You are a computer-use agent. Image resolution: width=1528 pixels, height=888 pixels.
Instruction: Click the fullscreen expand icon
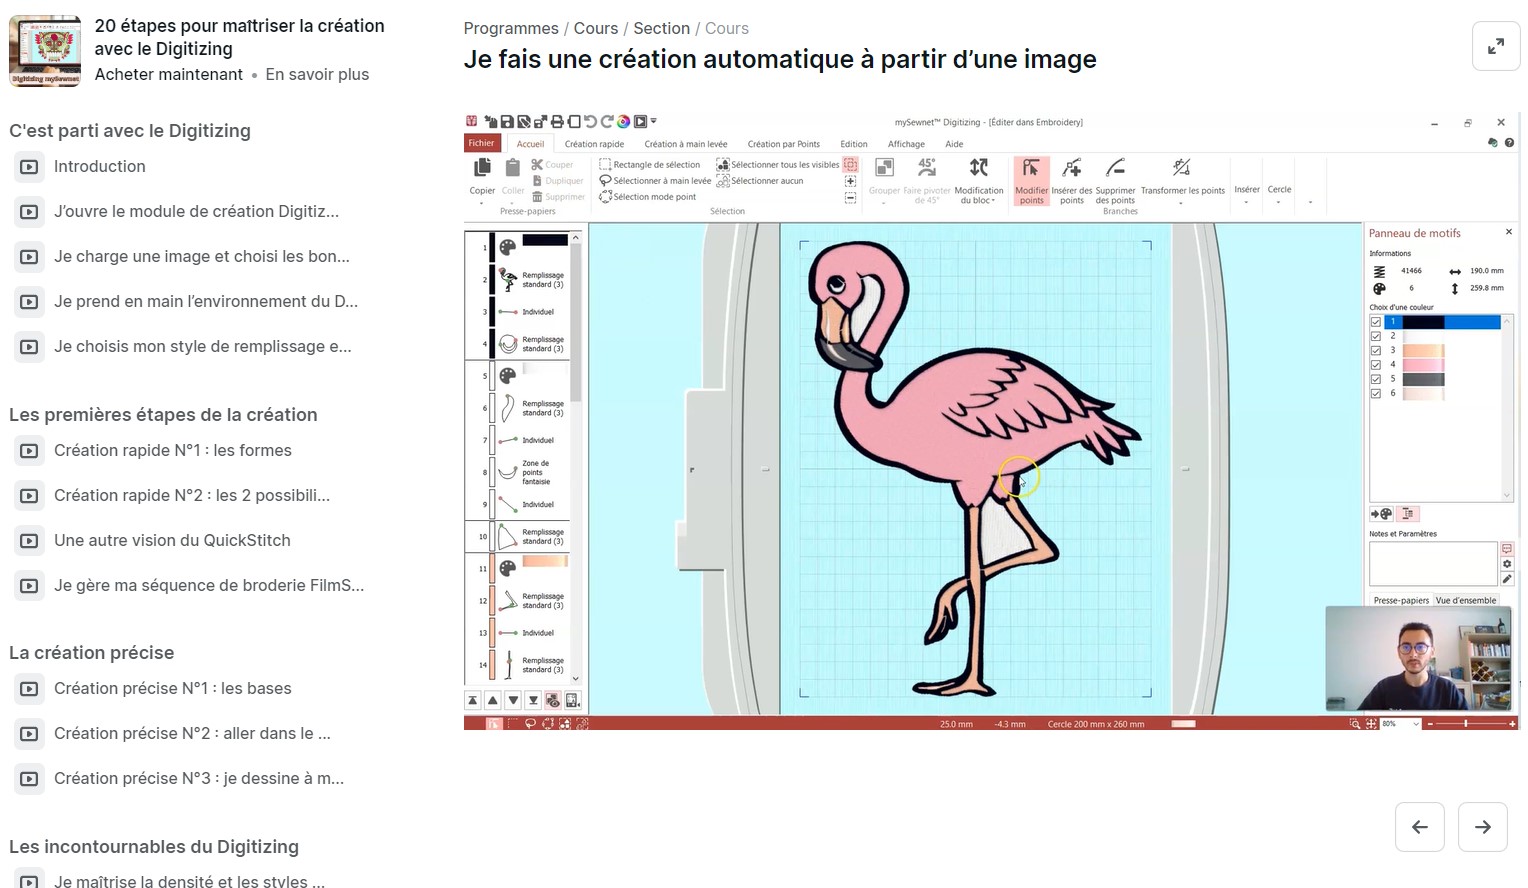[x=1496, y=46]
